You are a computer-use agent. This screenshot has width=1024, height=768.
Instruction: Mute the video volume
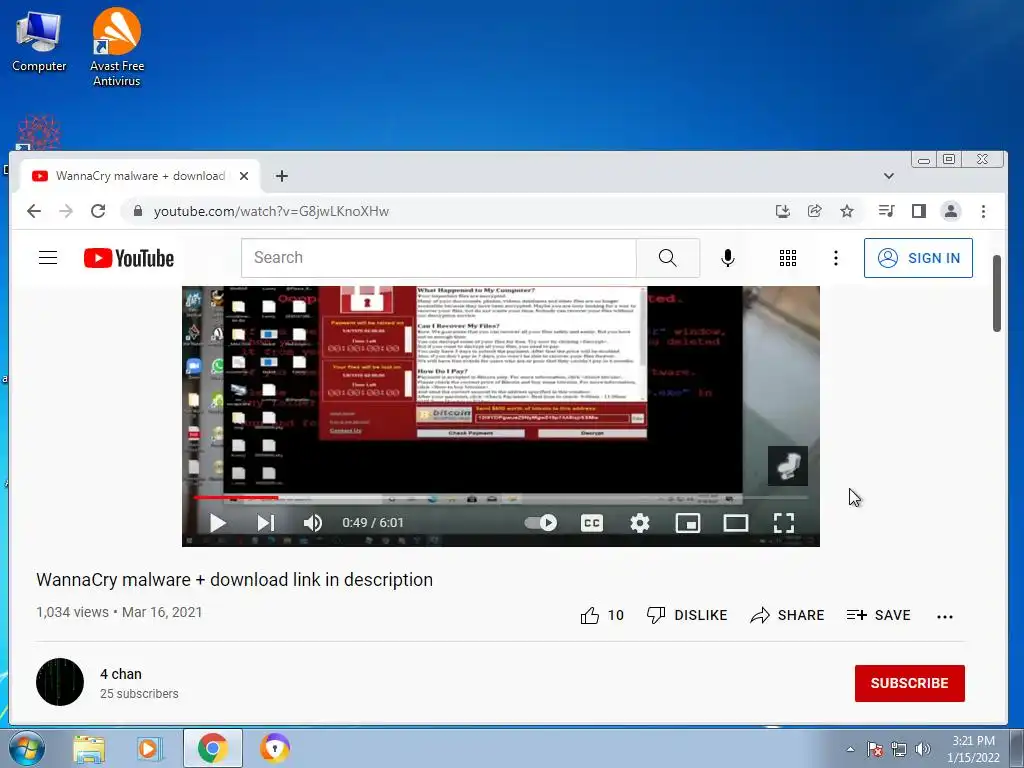click(313, 522)
